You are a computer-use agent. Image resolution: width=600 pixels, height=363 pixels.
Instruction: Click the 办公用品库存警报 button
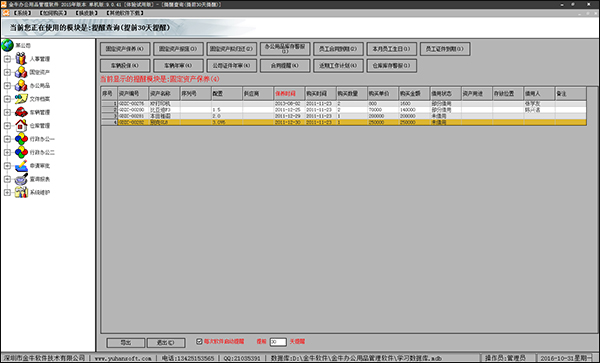[x=285, y=49]
